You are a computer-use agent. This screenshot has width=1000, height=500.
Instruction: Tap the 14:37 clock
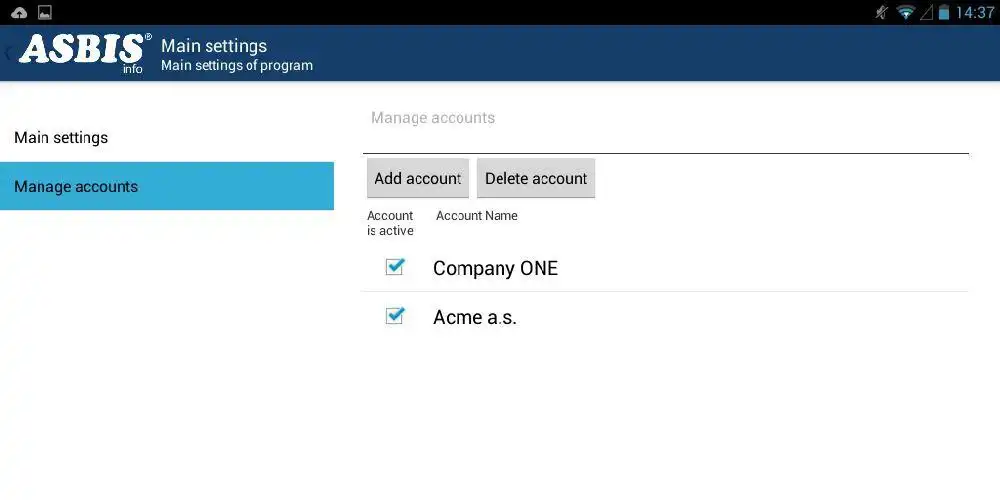point(974,12)
